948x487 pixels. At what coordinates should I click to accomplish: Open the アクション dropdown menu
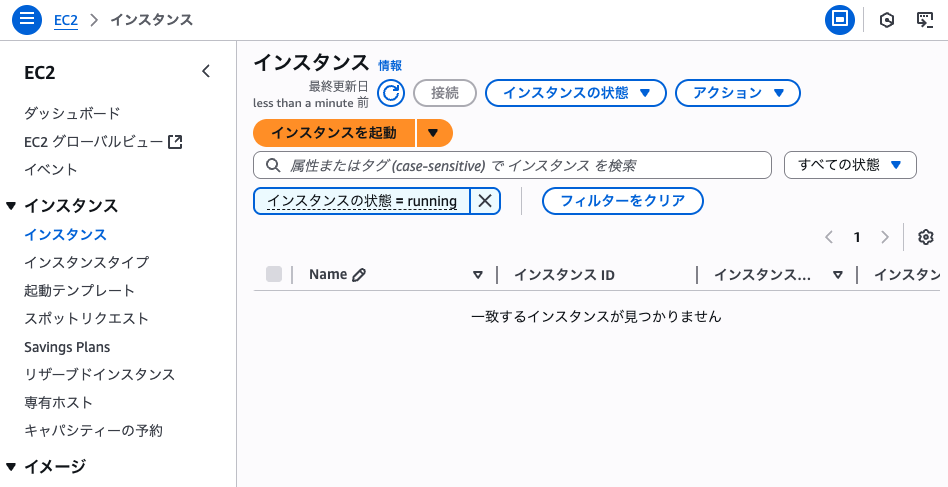737,93
